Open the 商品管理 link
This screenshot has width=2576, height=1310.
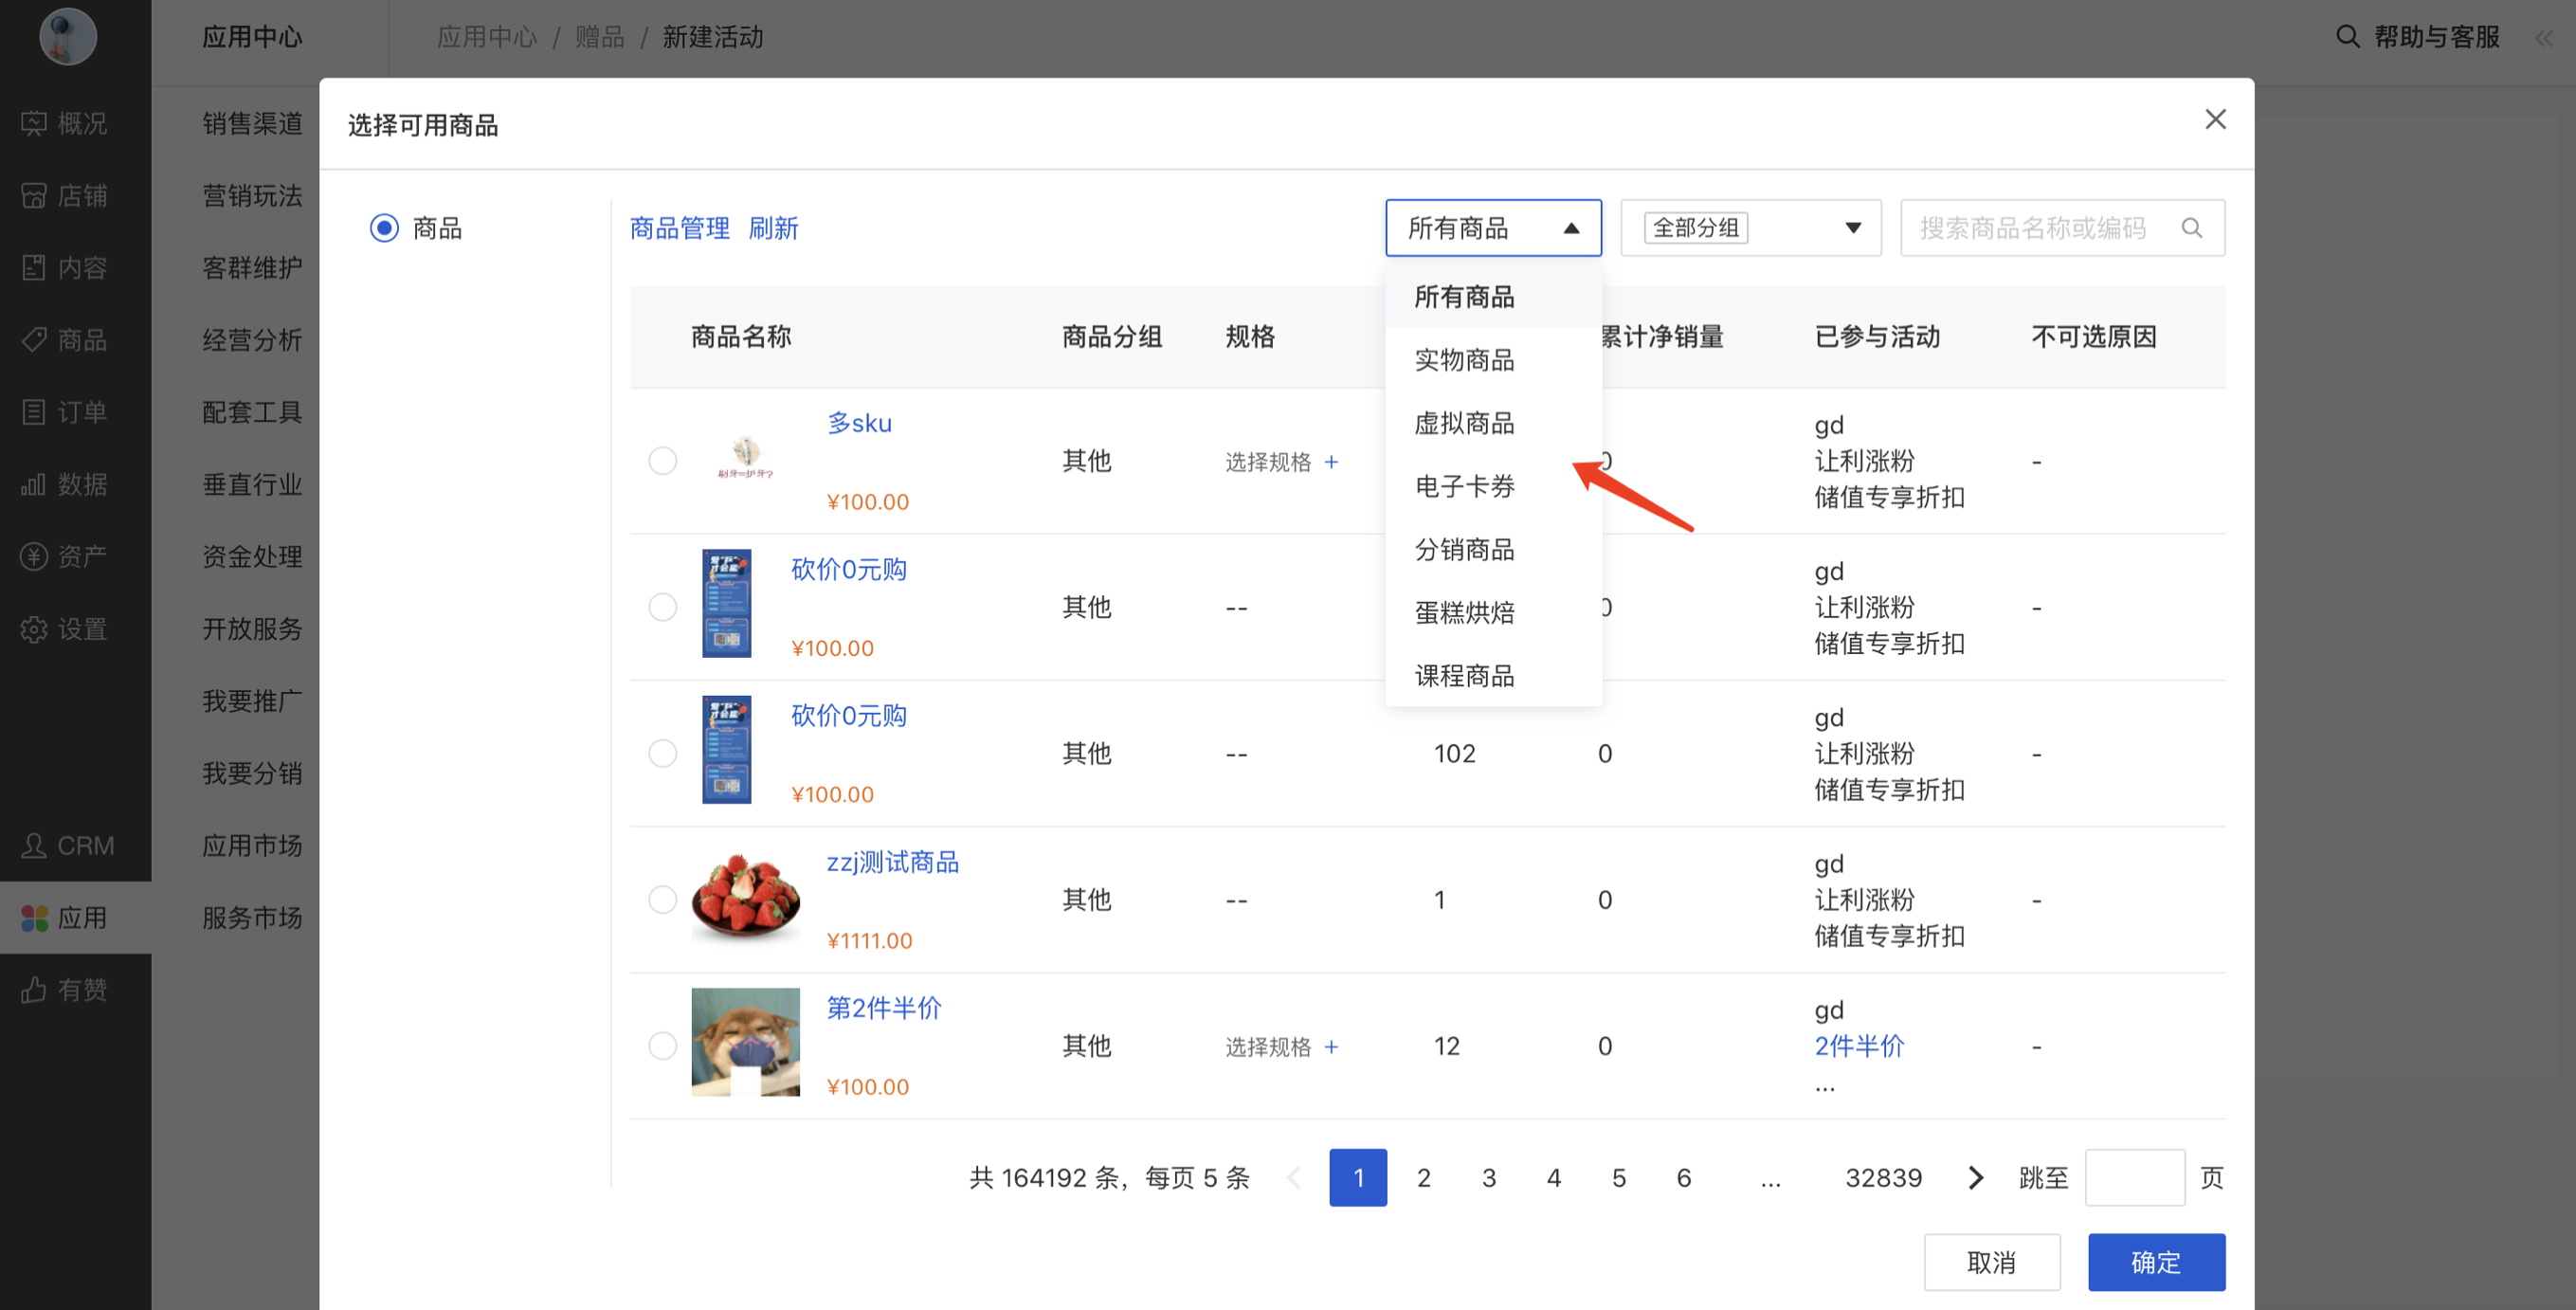[680, 228]
